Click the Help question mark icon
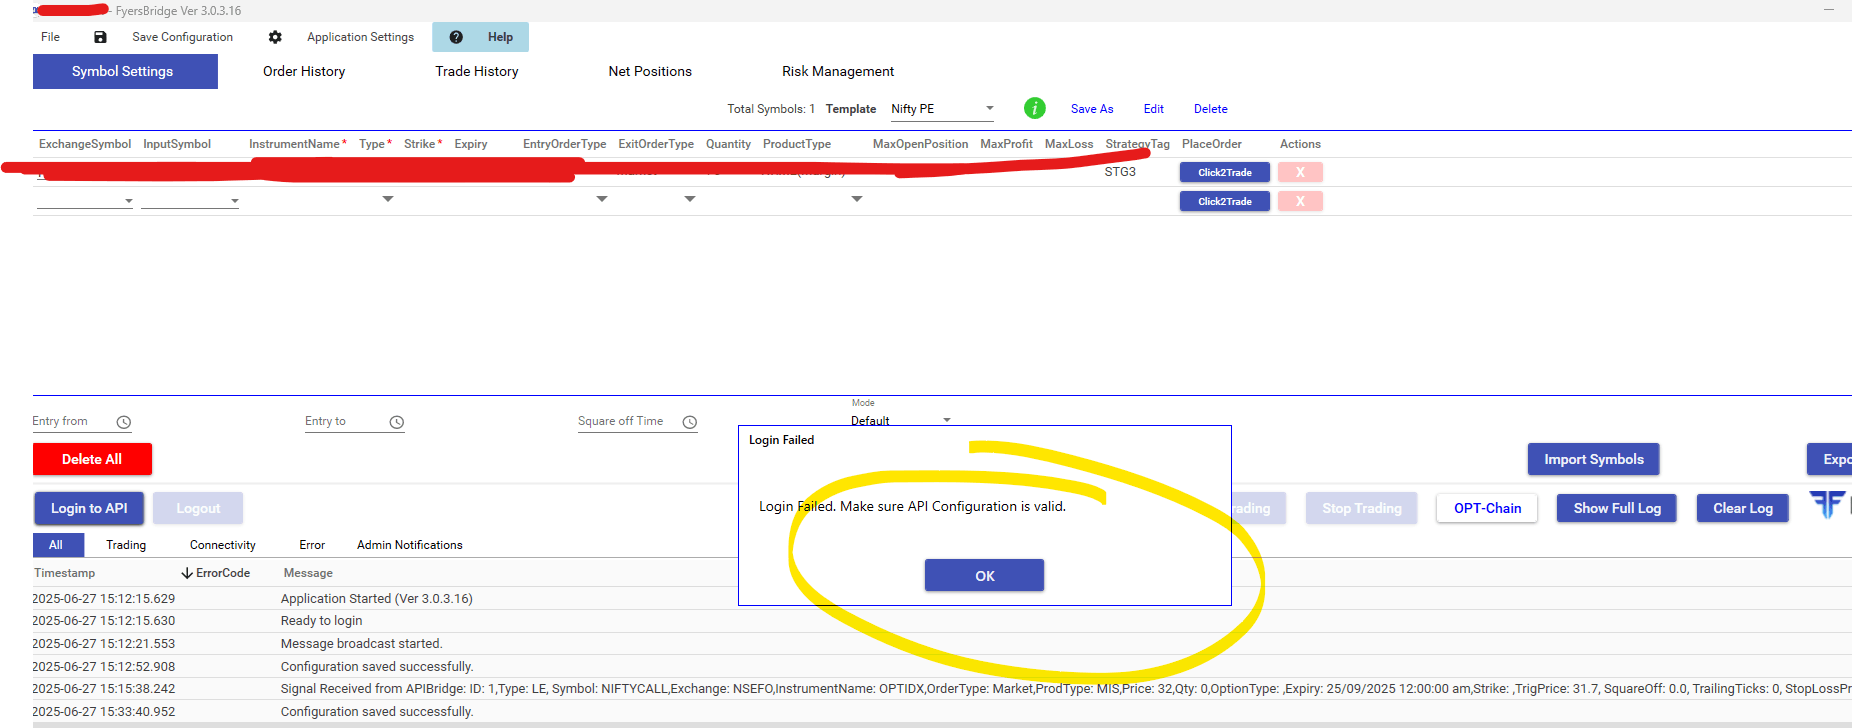This screenshot has height=728, width=1852. coord(456,37)
